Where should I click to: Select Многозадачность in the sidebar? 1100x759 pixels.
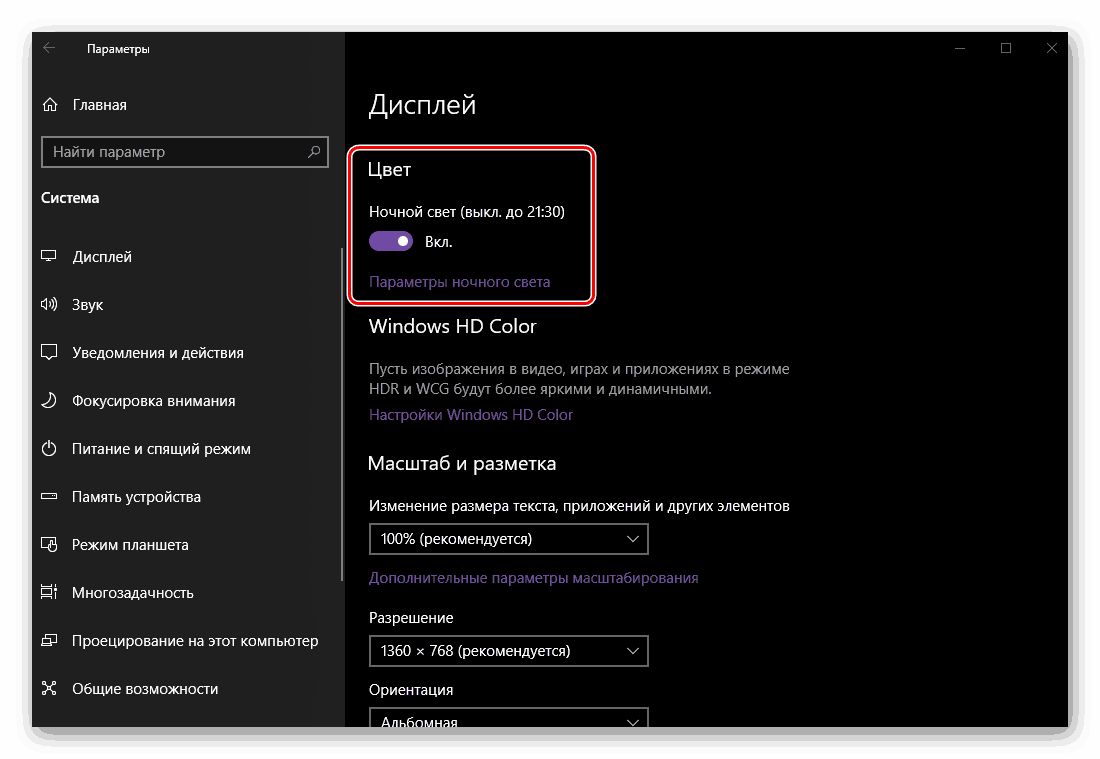tap(132, 593)
